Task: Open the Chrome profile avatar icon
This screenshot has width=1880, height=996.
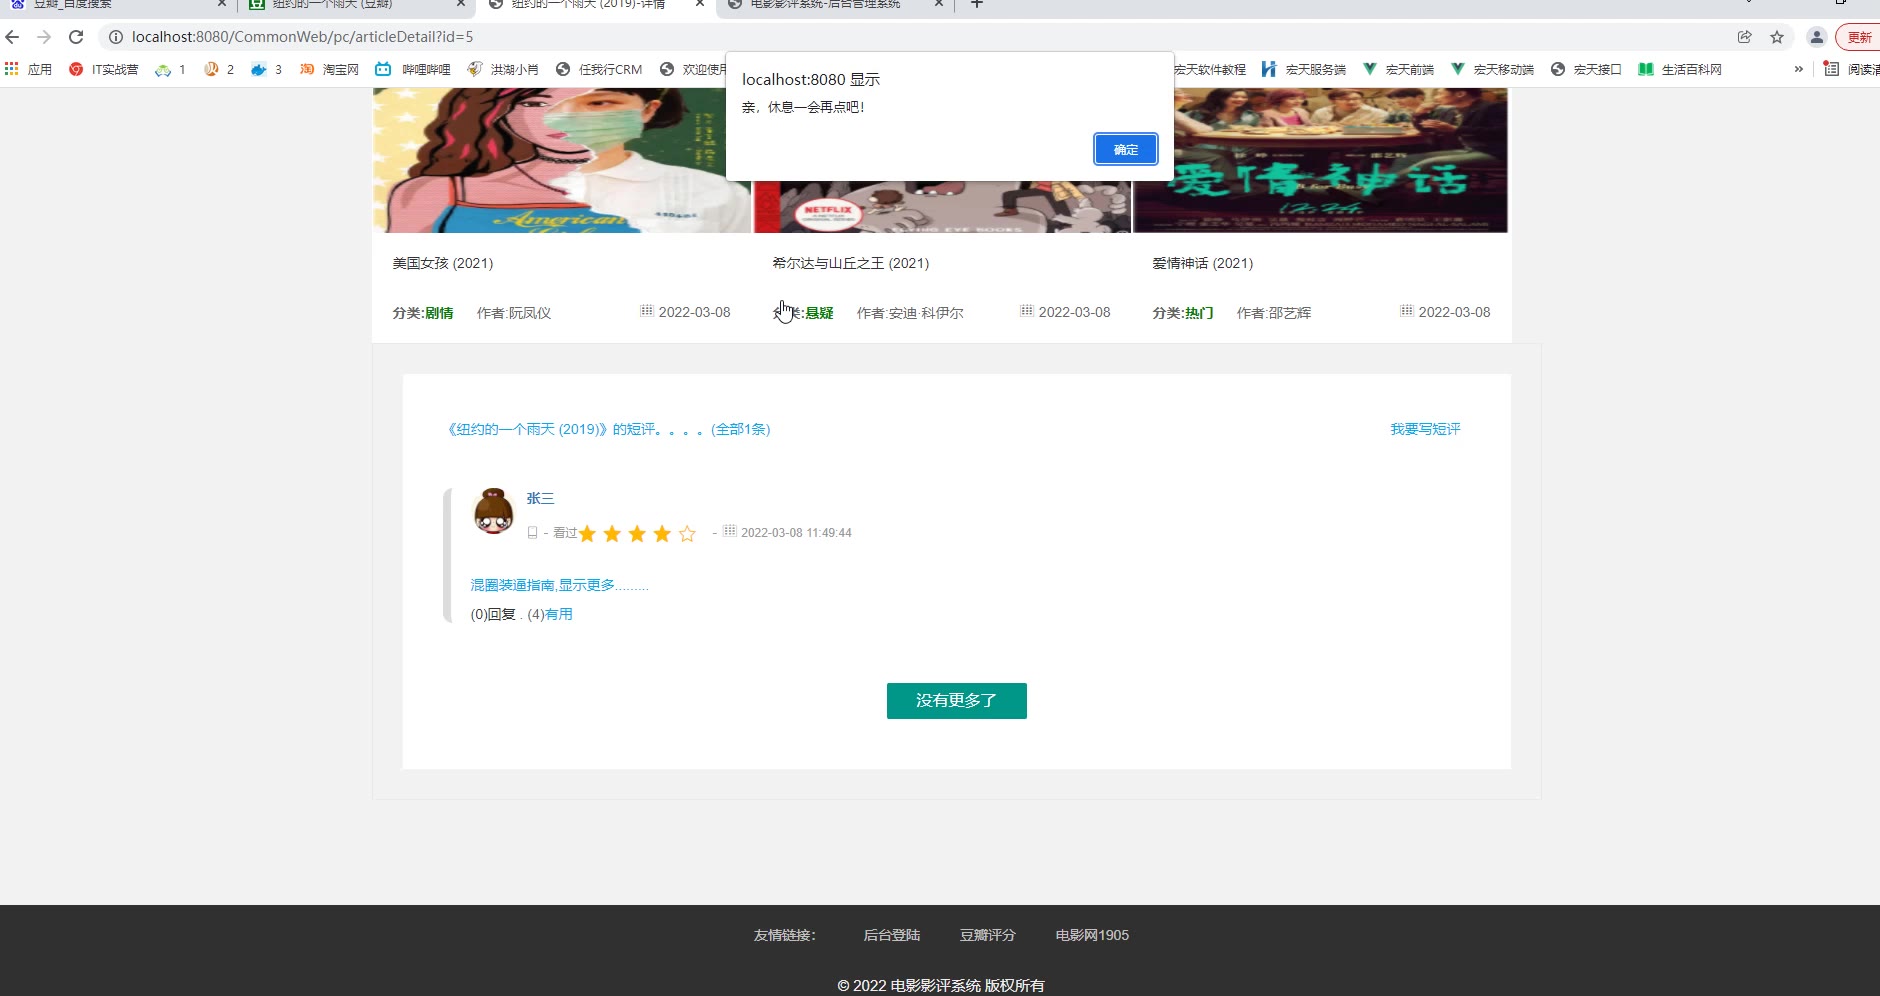Action: tap(1817, 37)
